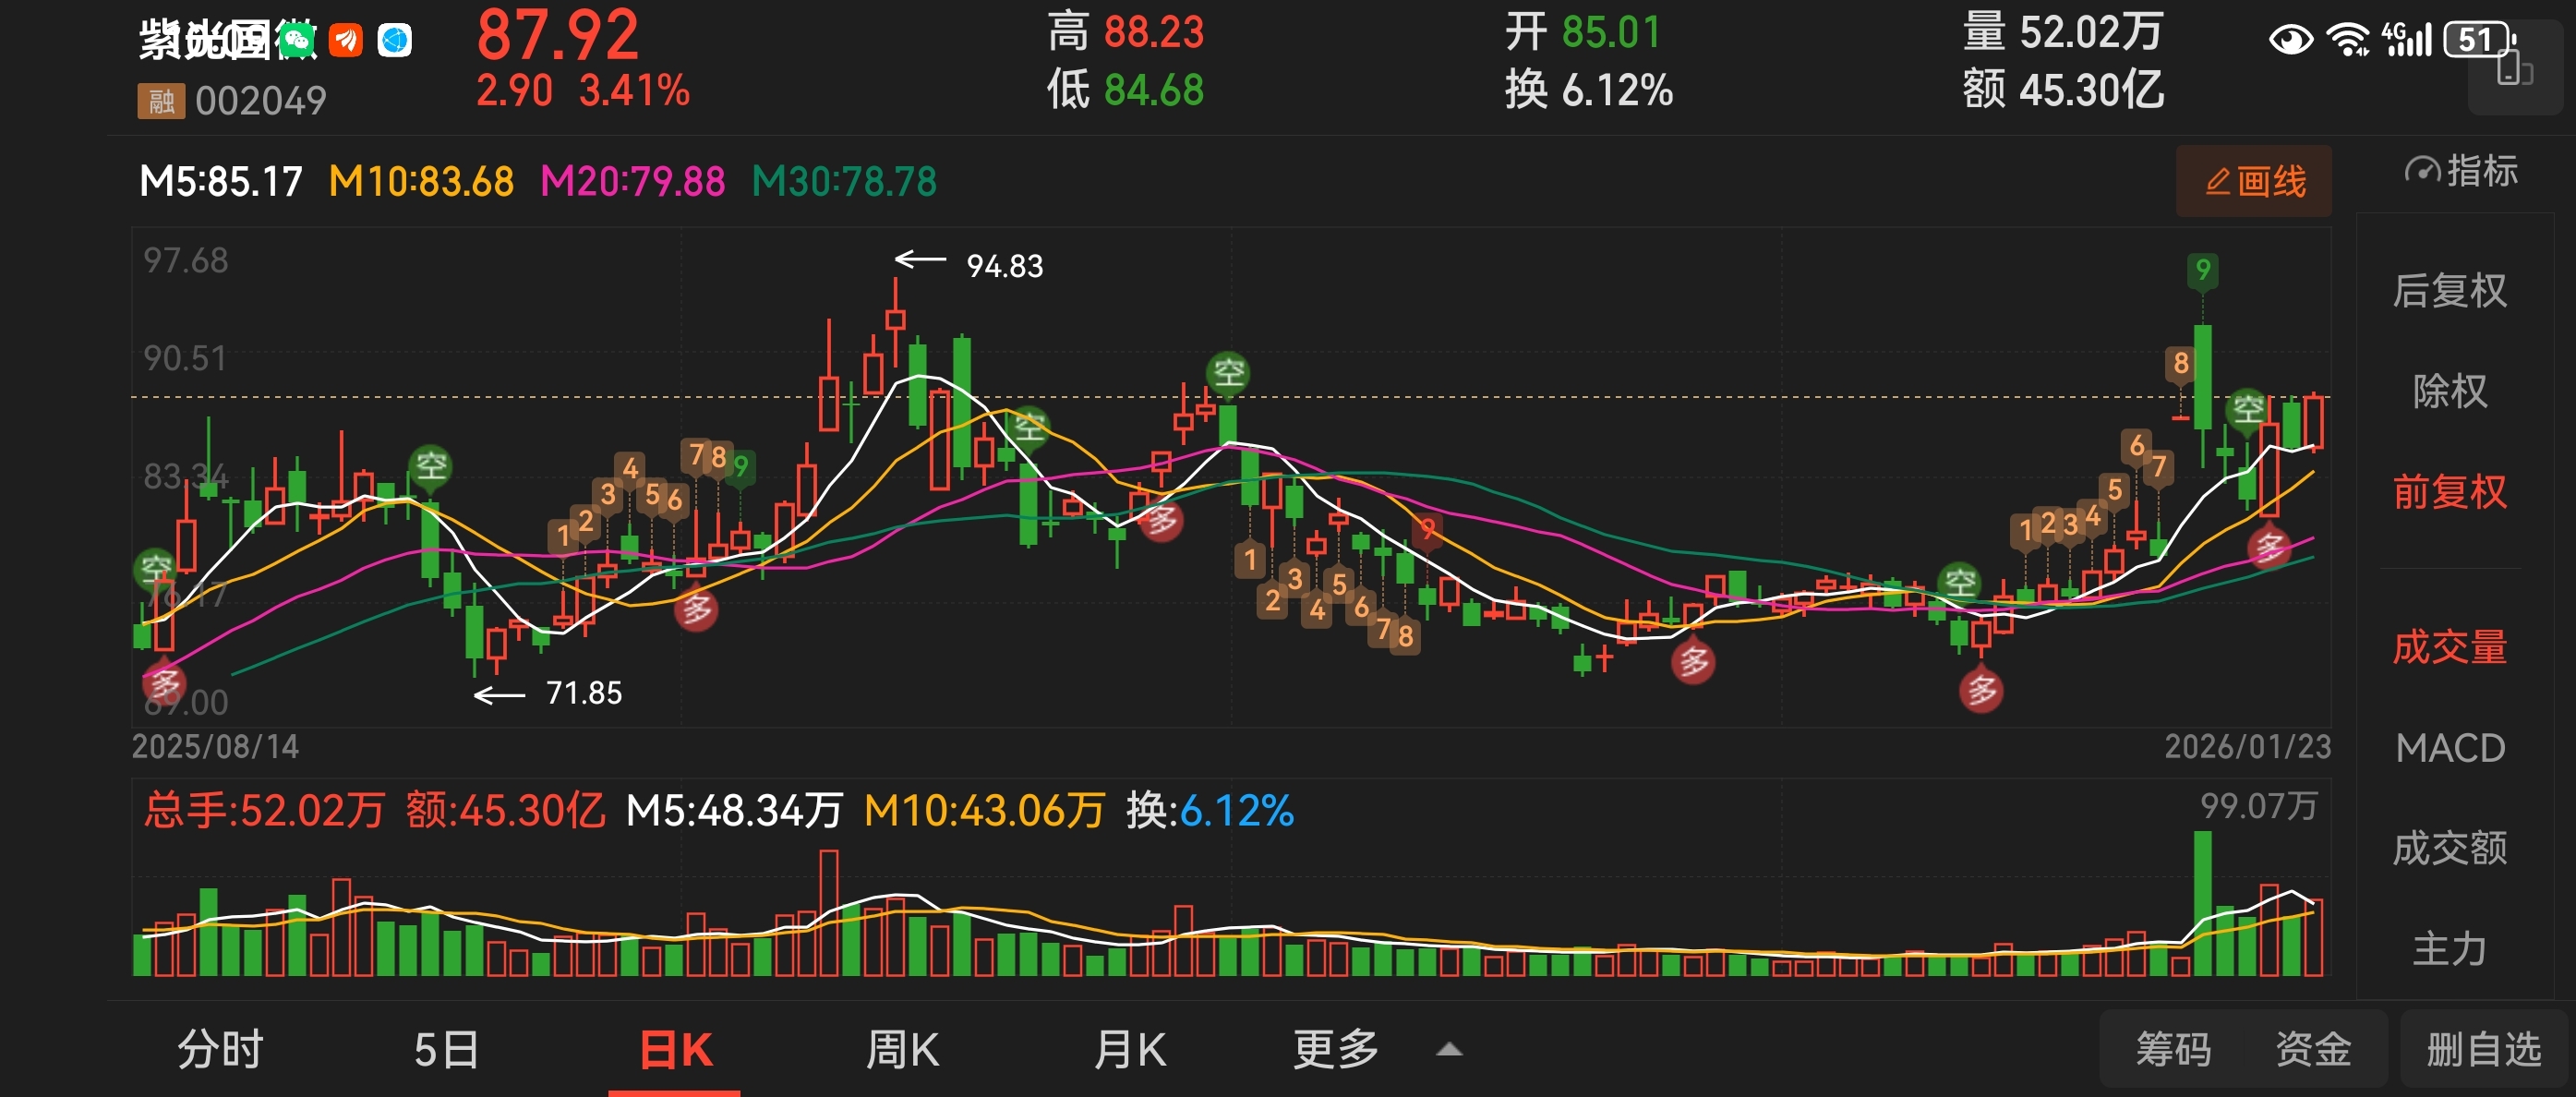Switch to the 周K tab
The image size is (2576, 1097).
(x=902, y=1050)
